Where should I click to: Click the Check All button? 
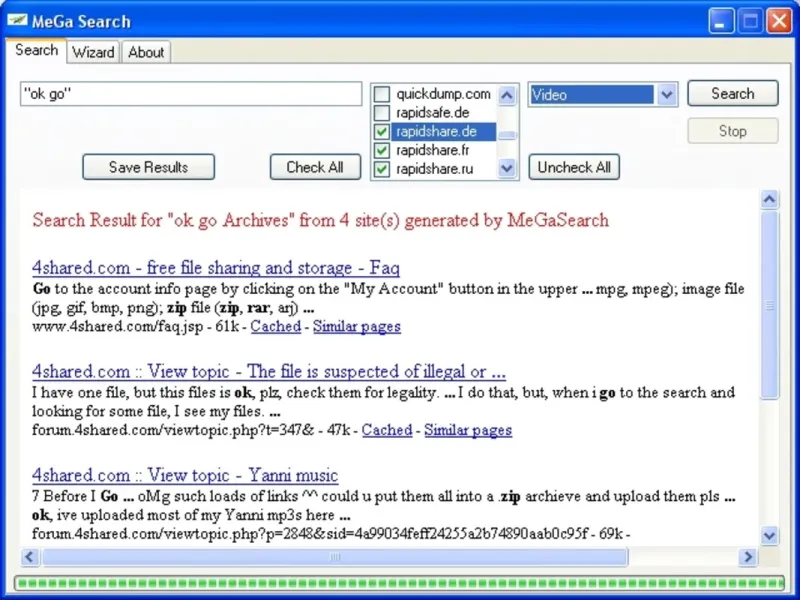315,167
